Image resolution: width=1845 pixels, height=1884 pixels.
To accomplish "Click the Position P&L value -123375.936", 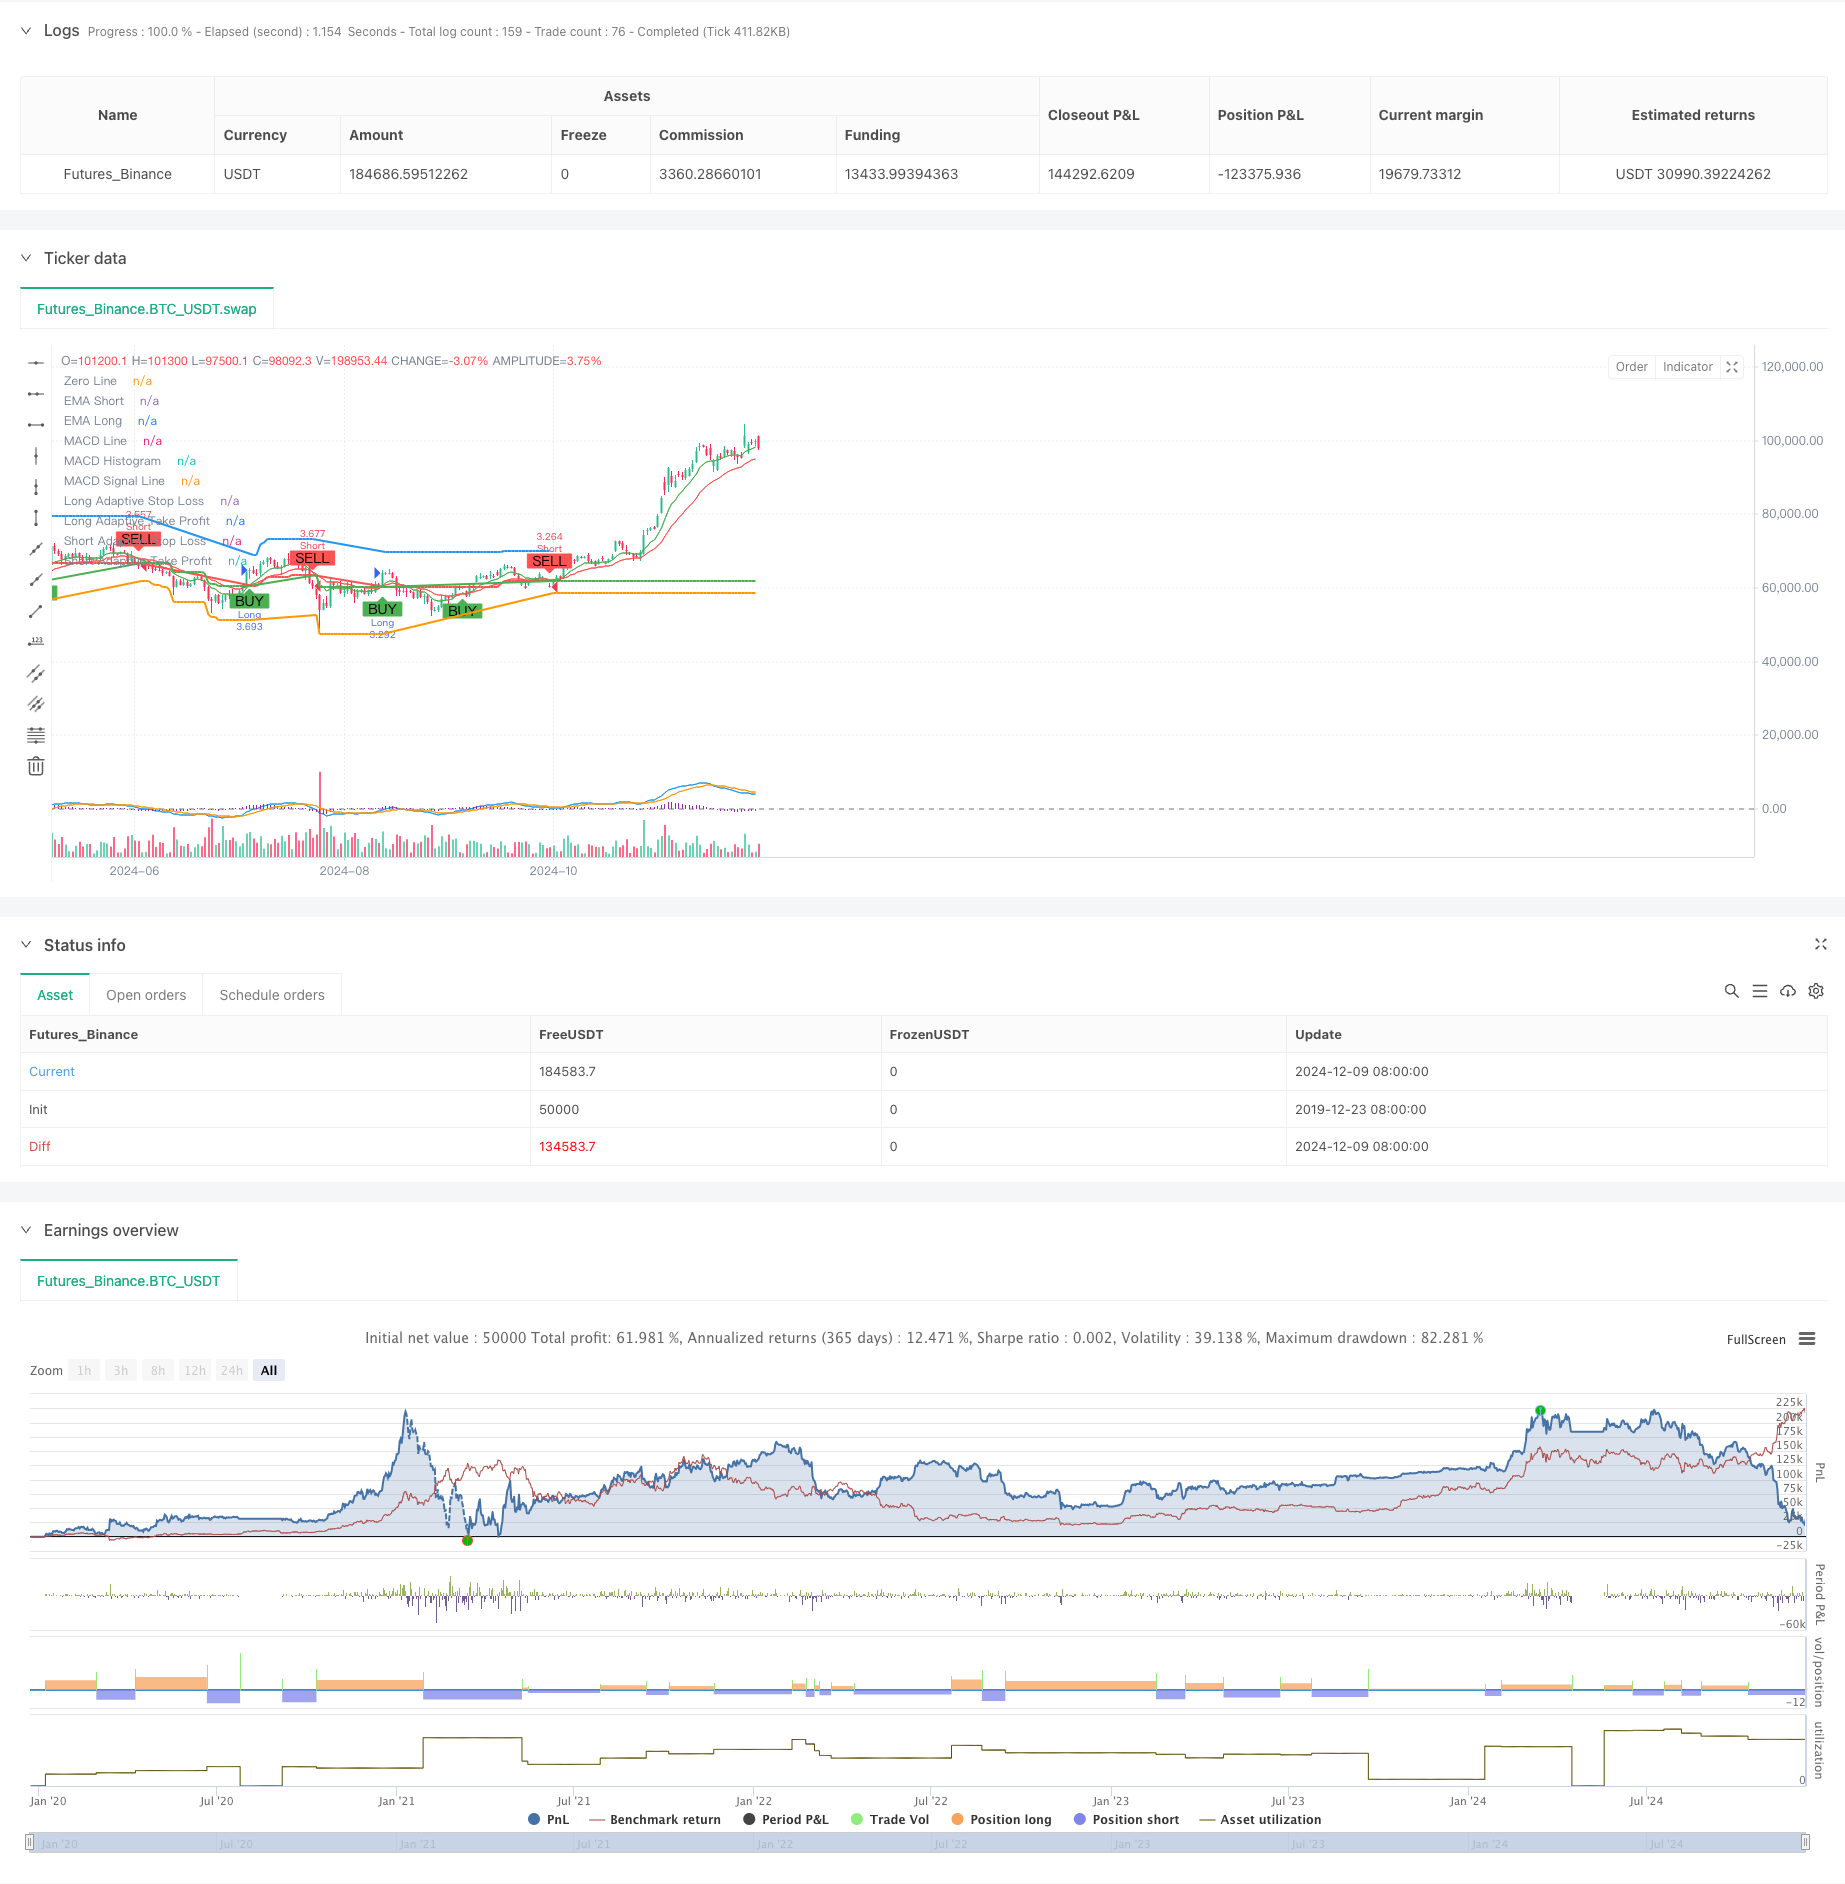I will [1259, 174].
